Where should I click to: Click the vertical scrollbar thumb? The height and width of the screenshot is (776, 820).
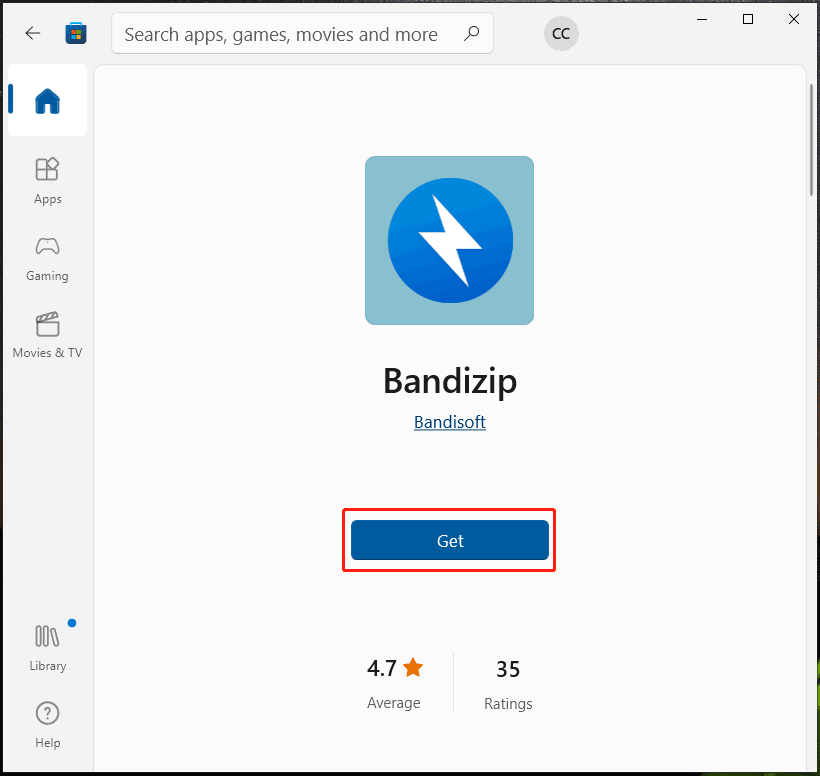[x=812, y=140]
